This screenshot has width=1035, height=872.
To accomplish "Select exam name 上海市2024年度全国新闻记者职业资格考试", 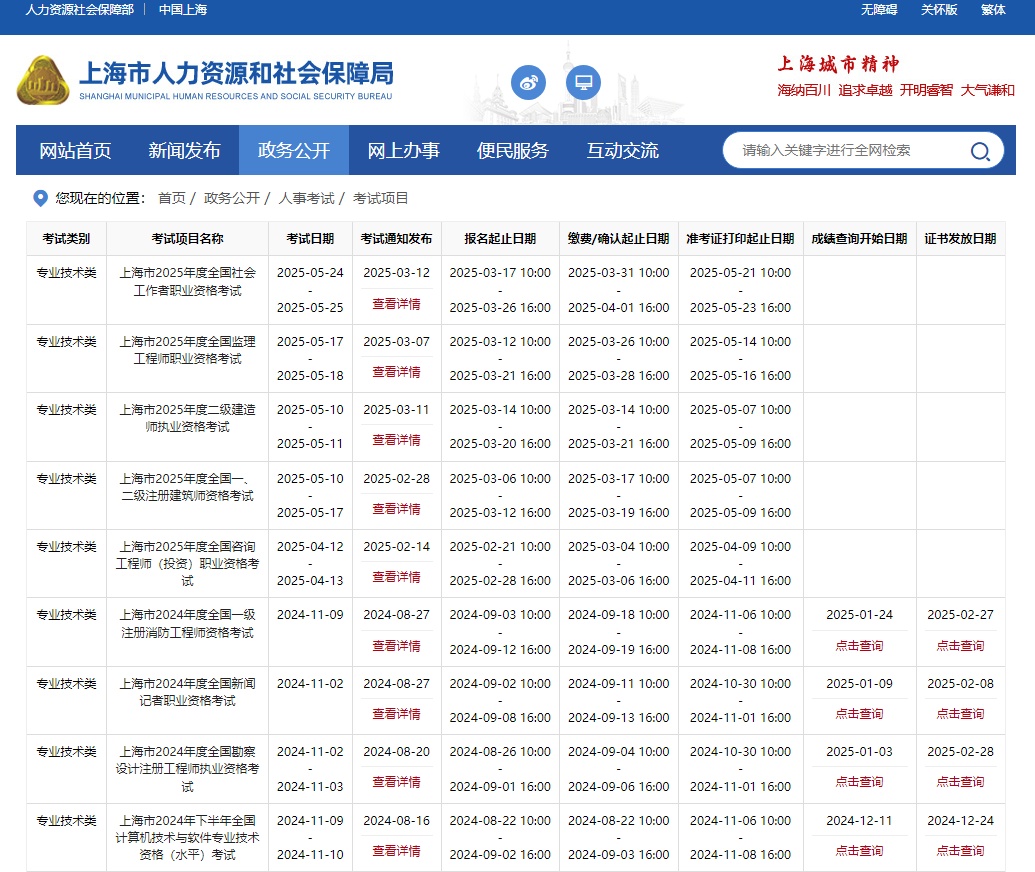I will [x=187, y=692].
